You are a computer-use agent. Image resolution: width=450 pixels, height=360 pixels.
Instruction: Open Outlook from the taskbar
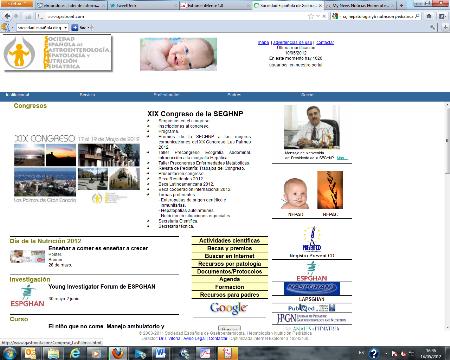point(30,353)
